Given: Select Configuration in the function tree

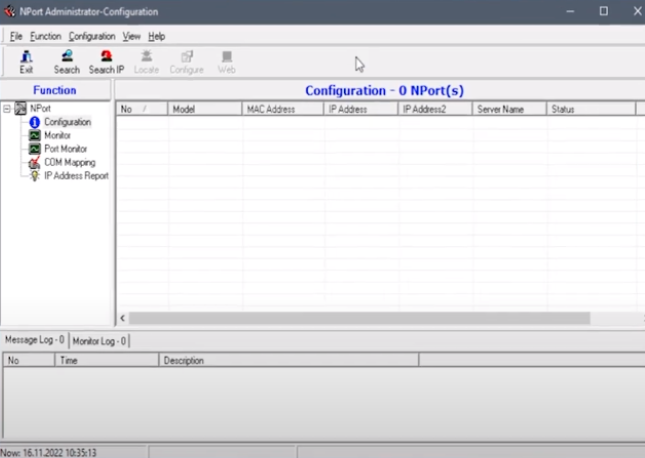Looking at the screenshot, I should (x=67, y=122).
